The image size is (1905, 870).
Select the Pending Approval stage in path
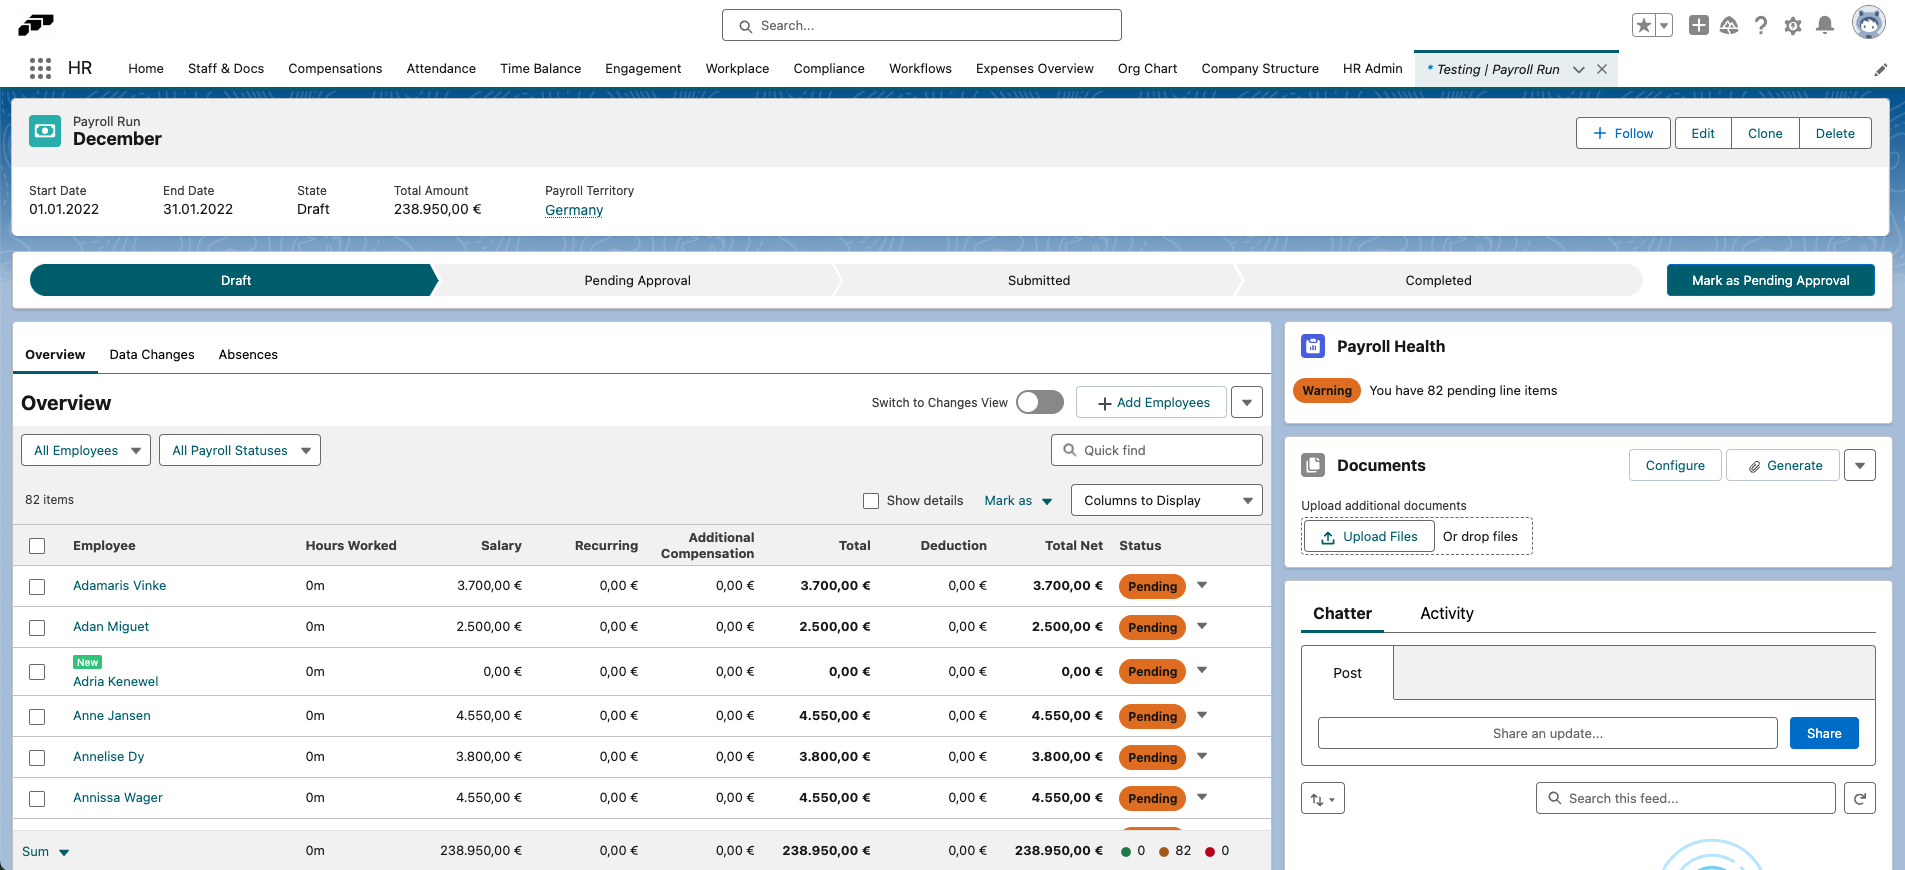pyautogui.click(x=637, y=281)
